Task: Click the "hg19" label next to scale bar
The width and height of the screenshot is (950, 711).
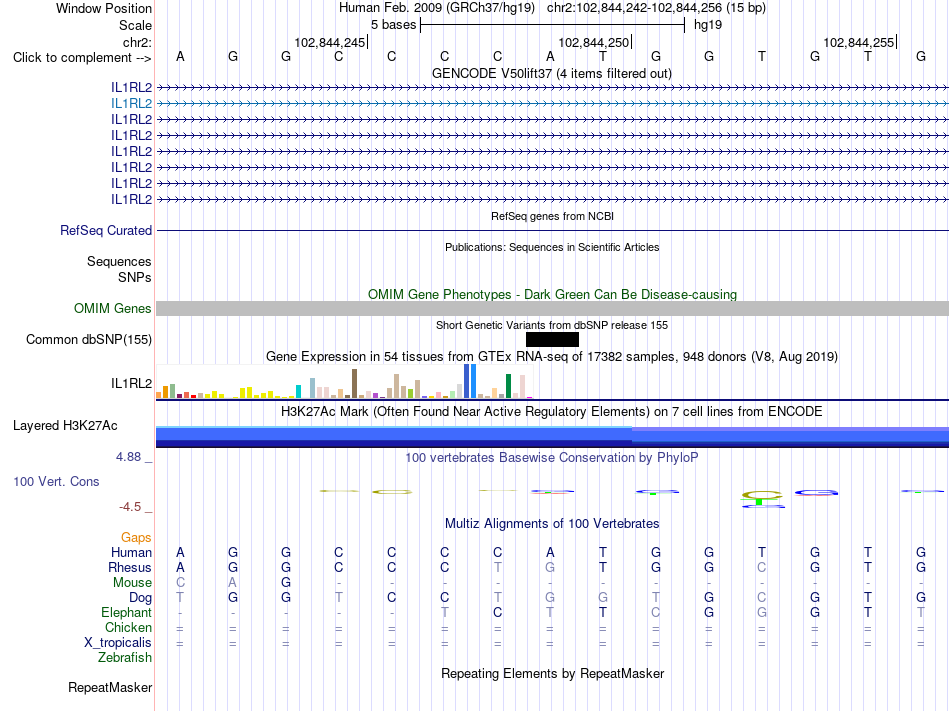Action: click(708, 25)
